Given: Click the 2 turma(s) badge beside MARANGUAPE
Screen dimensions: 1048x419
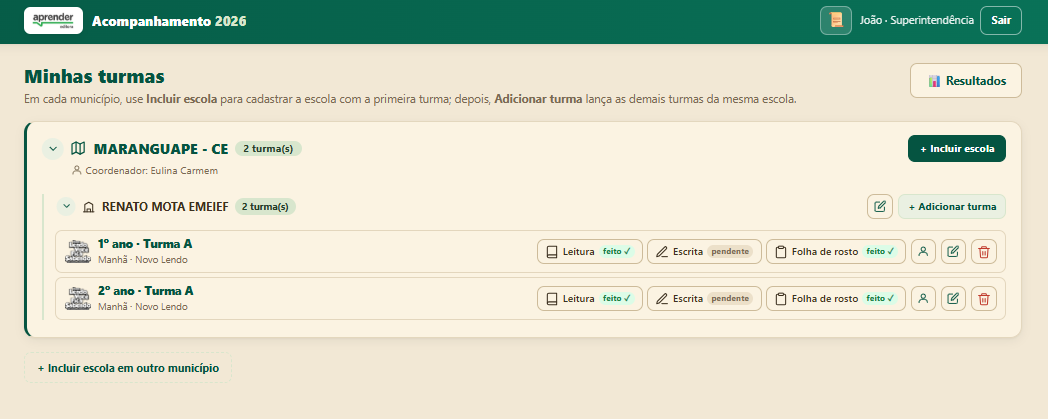Looking at the screenshot, I should 268,148.
